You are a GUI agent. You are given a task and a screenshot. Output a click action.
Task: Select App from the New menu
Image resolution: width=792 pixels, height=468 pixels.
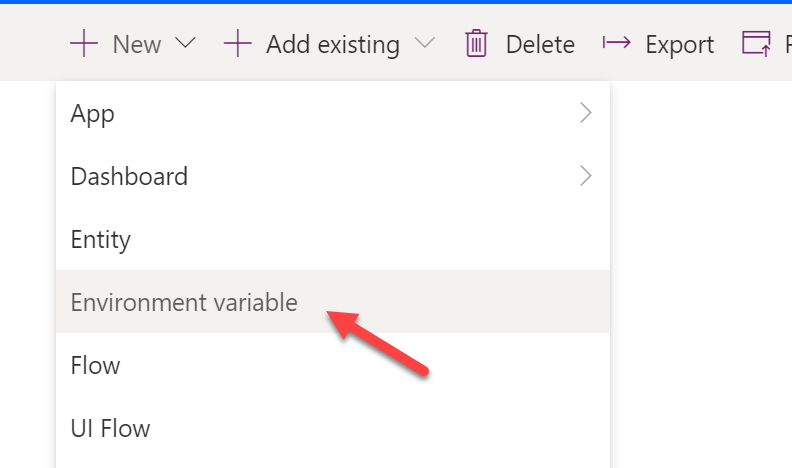point(333,113)
